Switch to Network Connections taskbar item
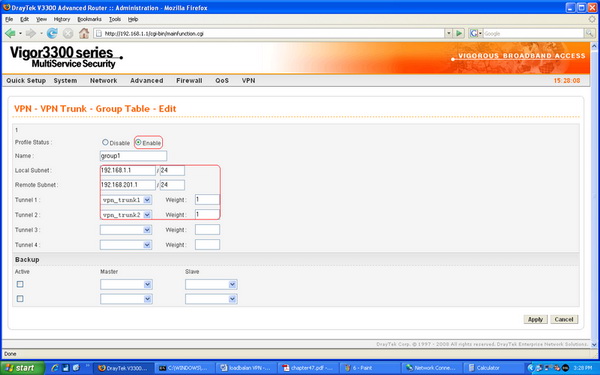 point(433,368)
